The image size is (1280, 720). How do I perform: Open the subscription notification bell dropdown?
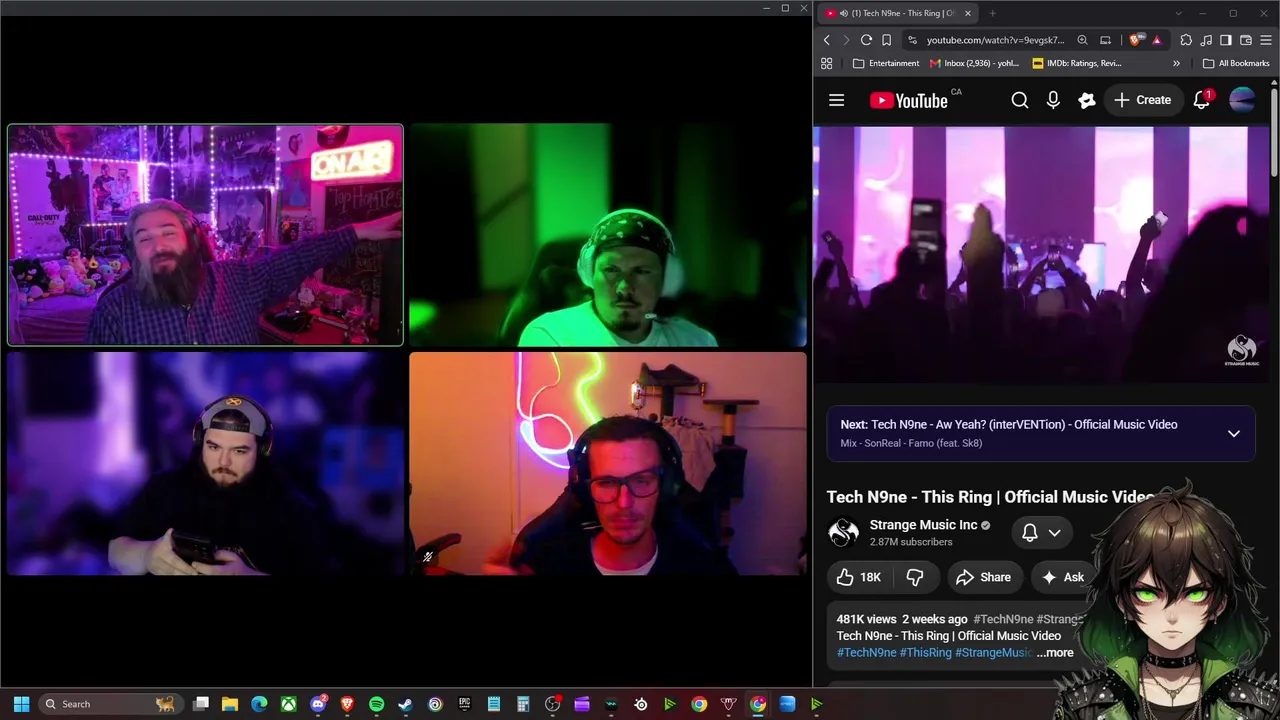(x=1041, y=532)
